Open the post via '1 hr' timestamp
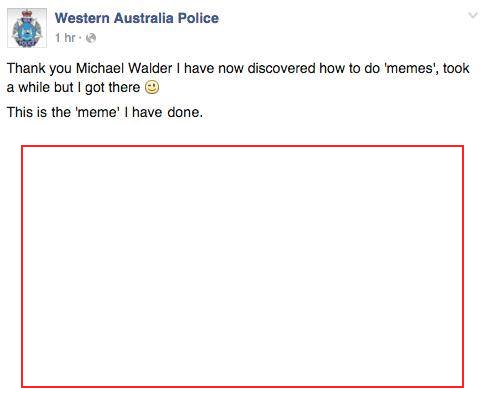The height and width of the screenshot is (401, 485). coord(65,38)
